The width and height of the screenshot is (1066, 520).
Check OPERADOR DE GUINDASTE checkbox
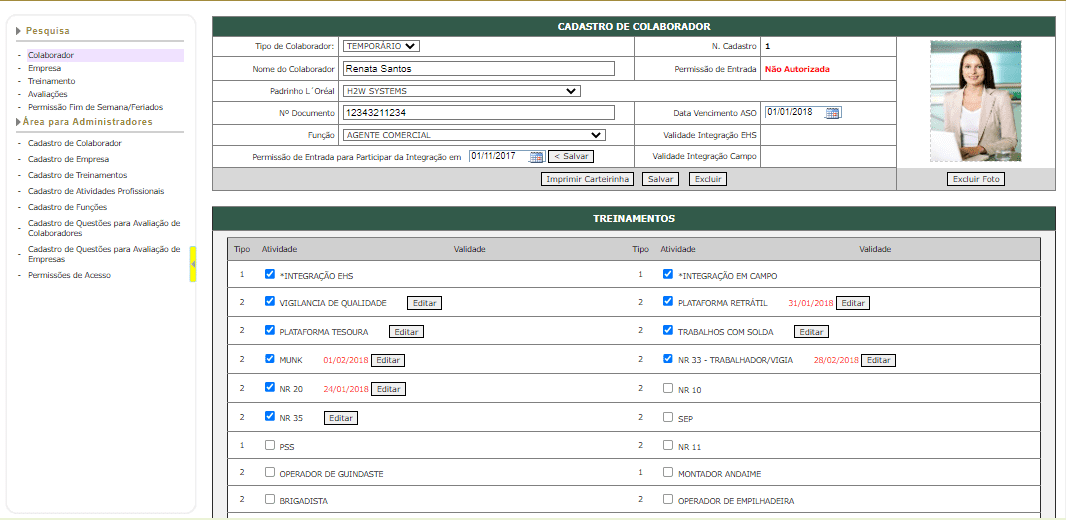coord(270,472)
